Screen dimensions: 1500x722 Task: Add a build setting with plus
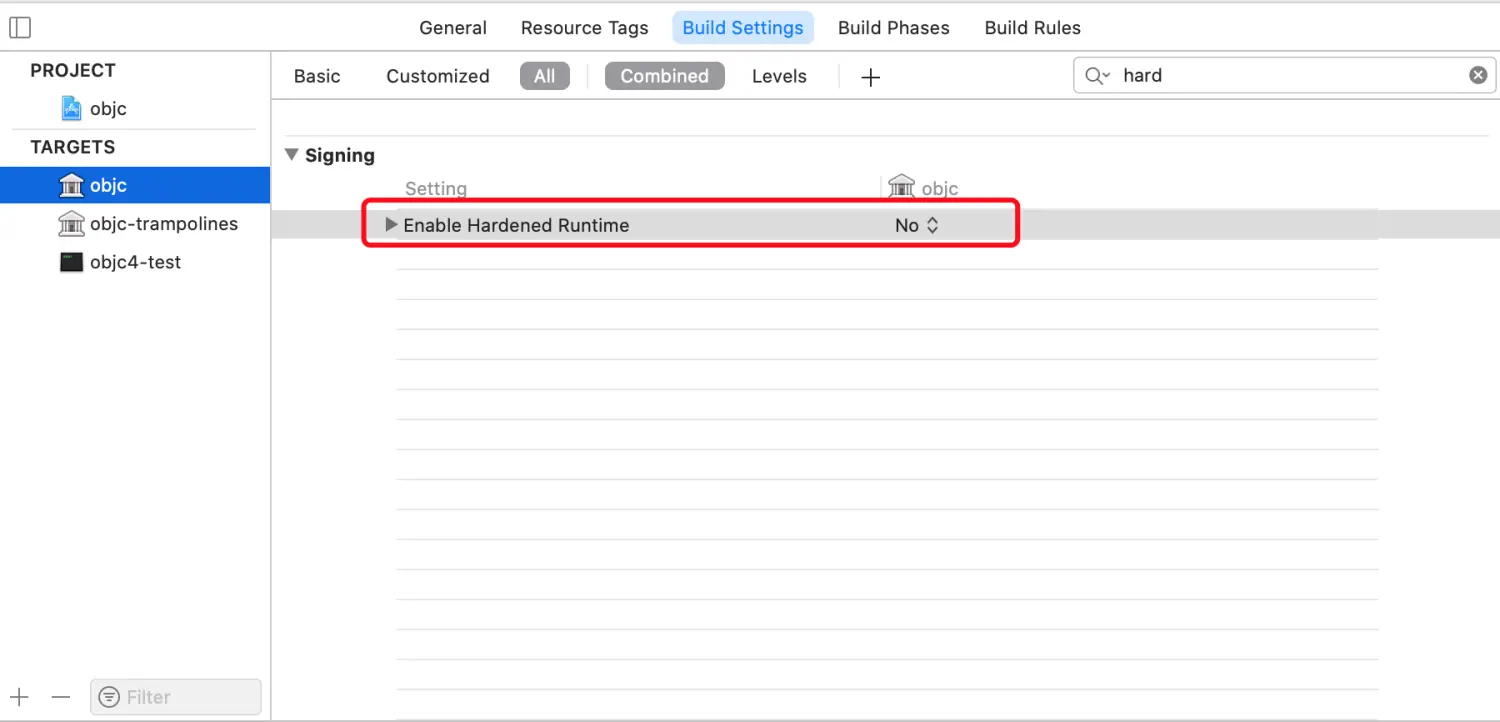871,77
